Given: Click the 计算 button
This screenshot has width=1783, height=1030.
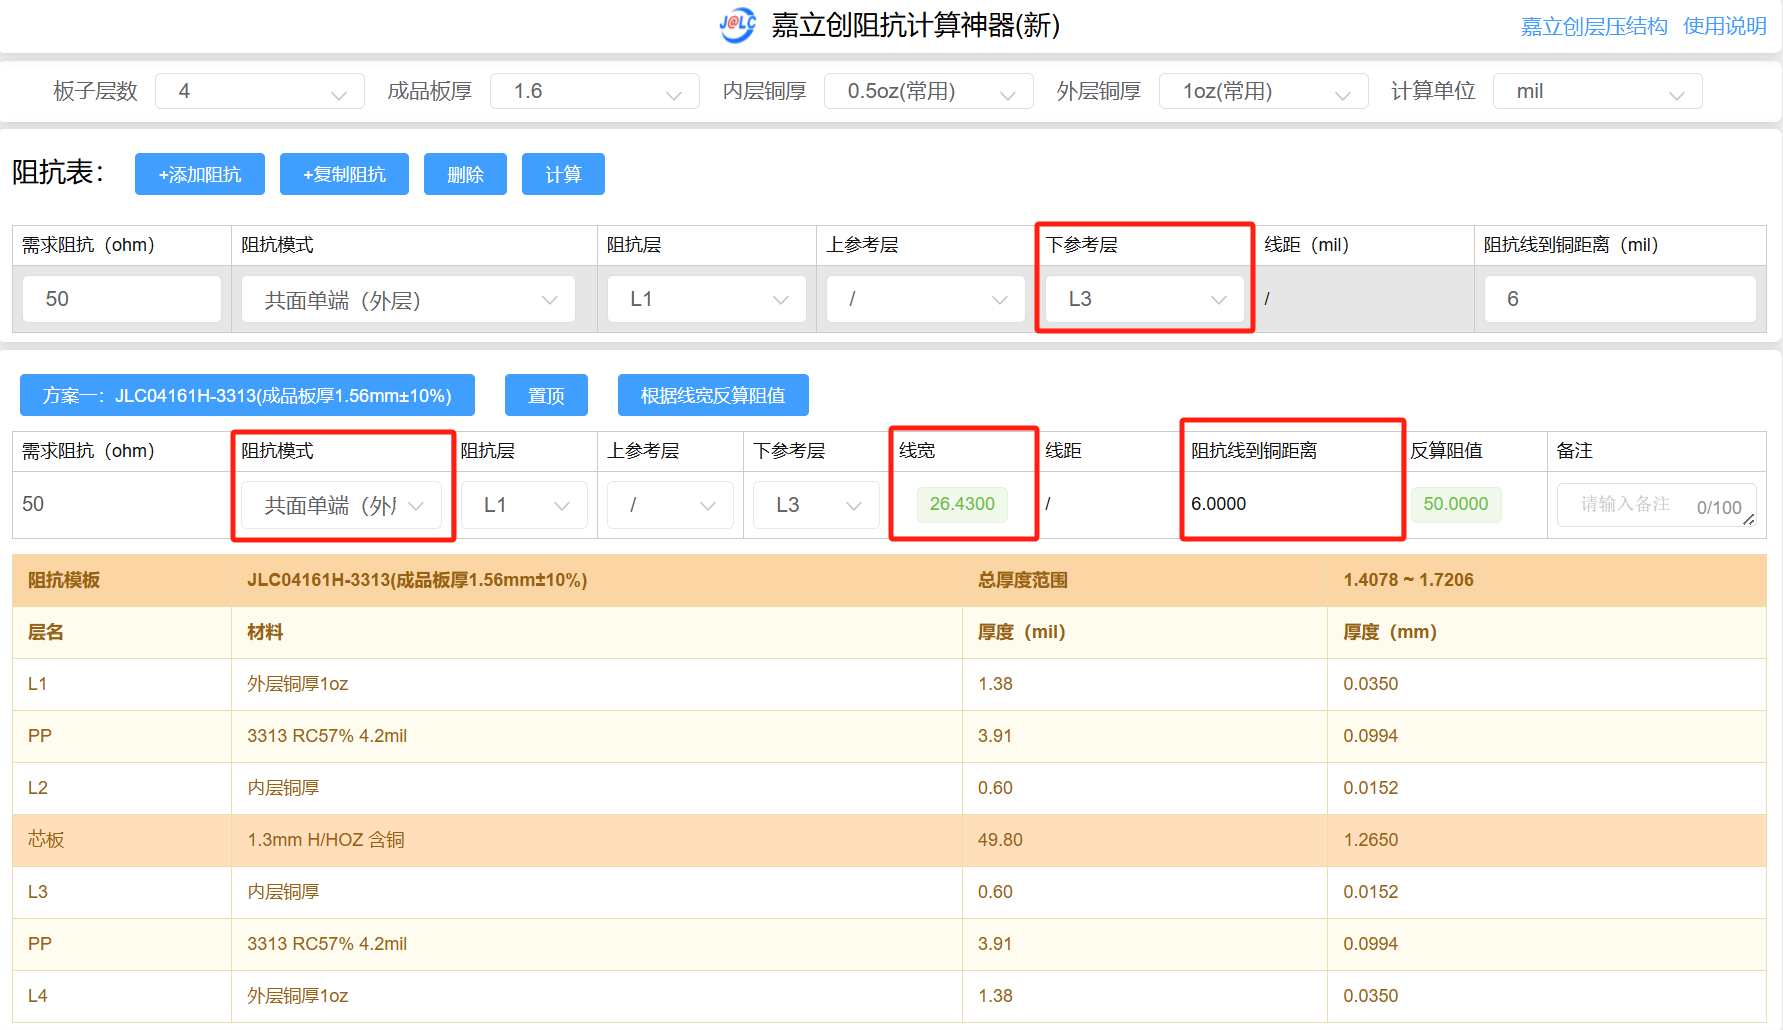Looking at the screenshot, I should point(563,174).
